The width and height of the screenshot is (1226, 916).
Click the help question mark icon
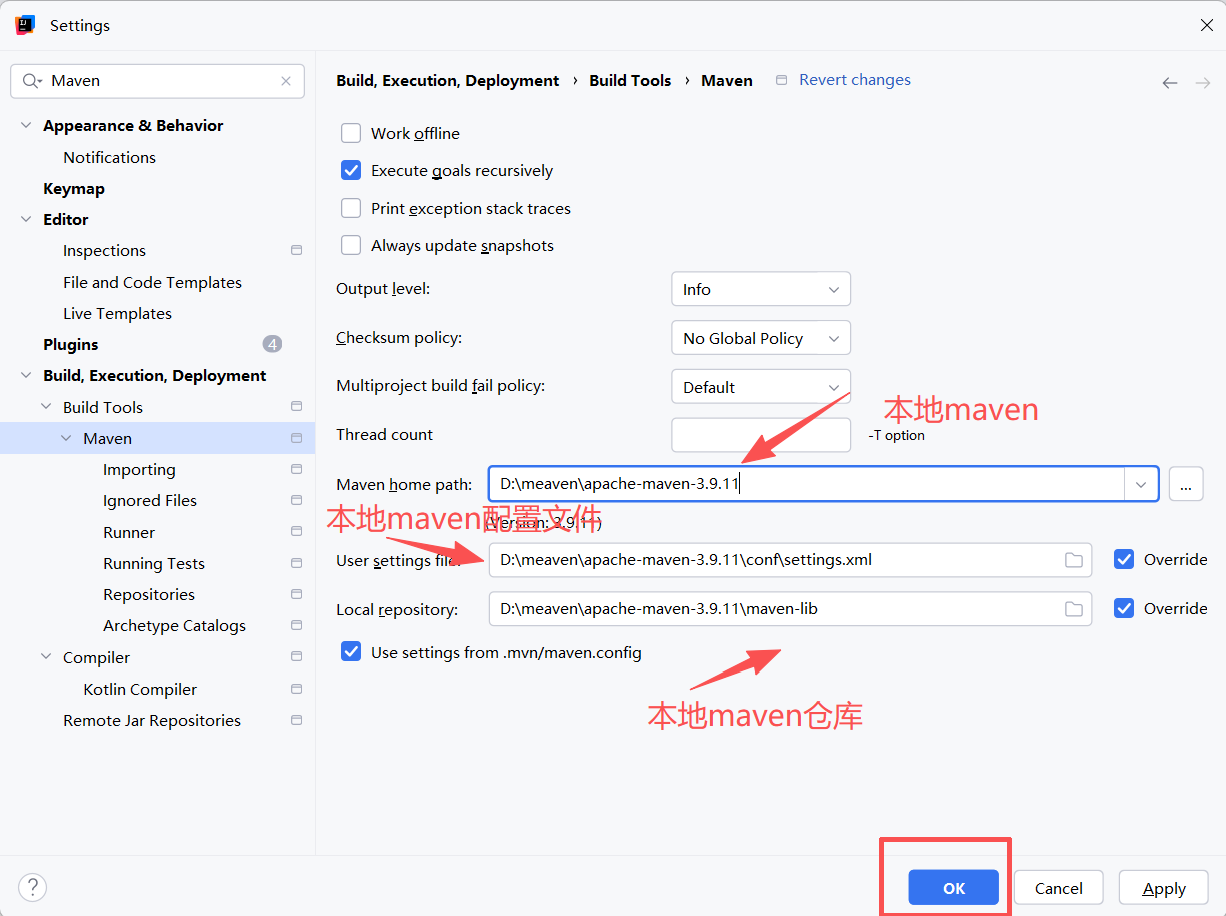coord(32,887)
